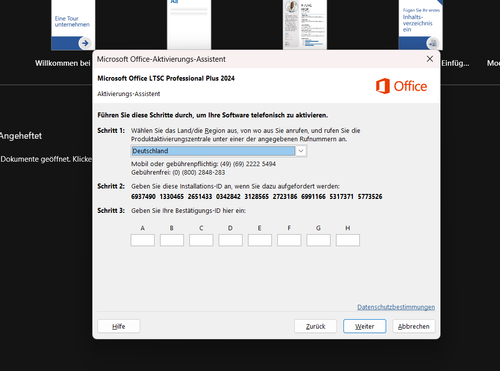Screen dimensions: 500x371
Task: Close the Office activation assistant dialog
Action: point(430,59)
